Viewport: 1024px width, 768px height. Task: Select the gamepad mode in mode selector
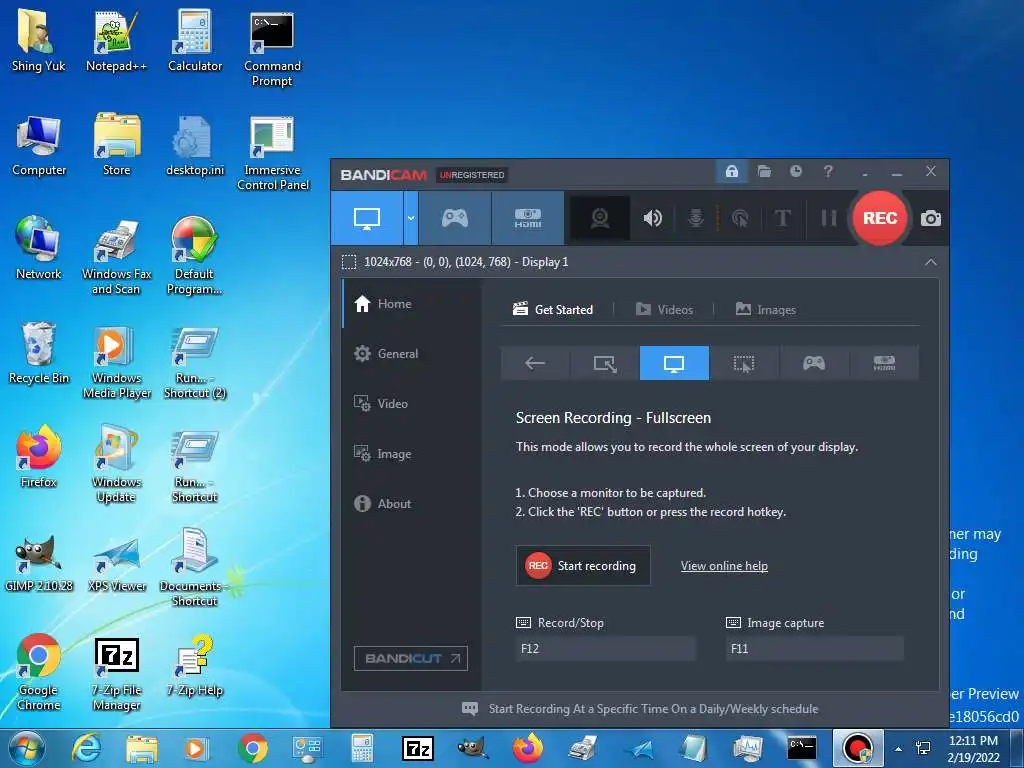coord(814,363)
